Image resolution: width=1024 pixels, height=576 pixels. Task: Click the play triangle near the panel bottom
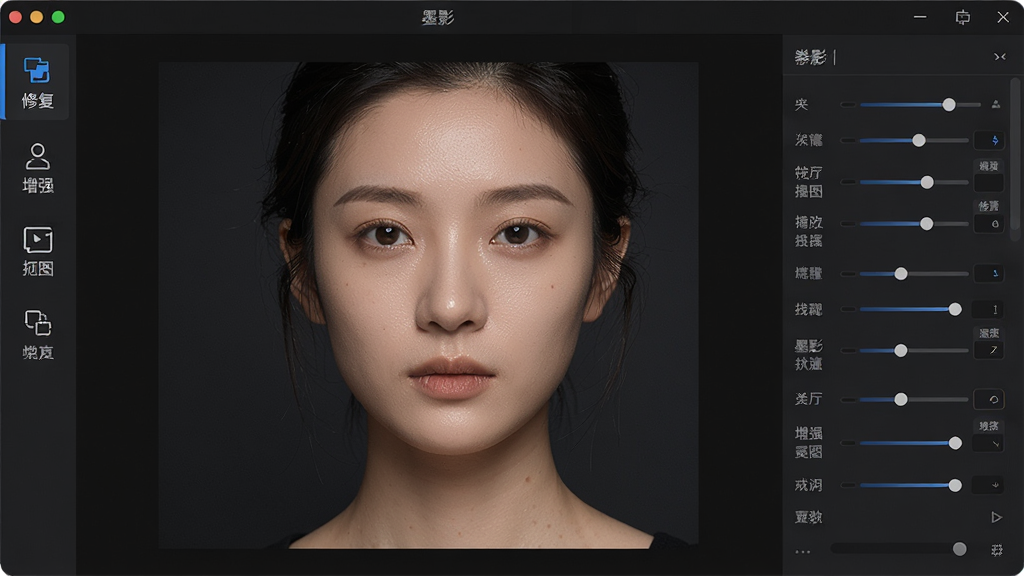click(x=996, y=517)
